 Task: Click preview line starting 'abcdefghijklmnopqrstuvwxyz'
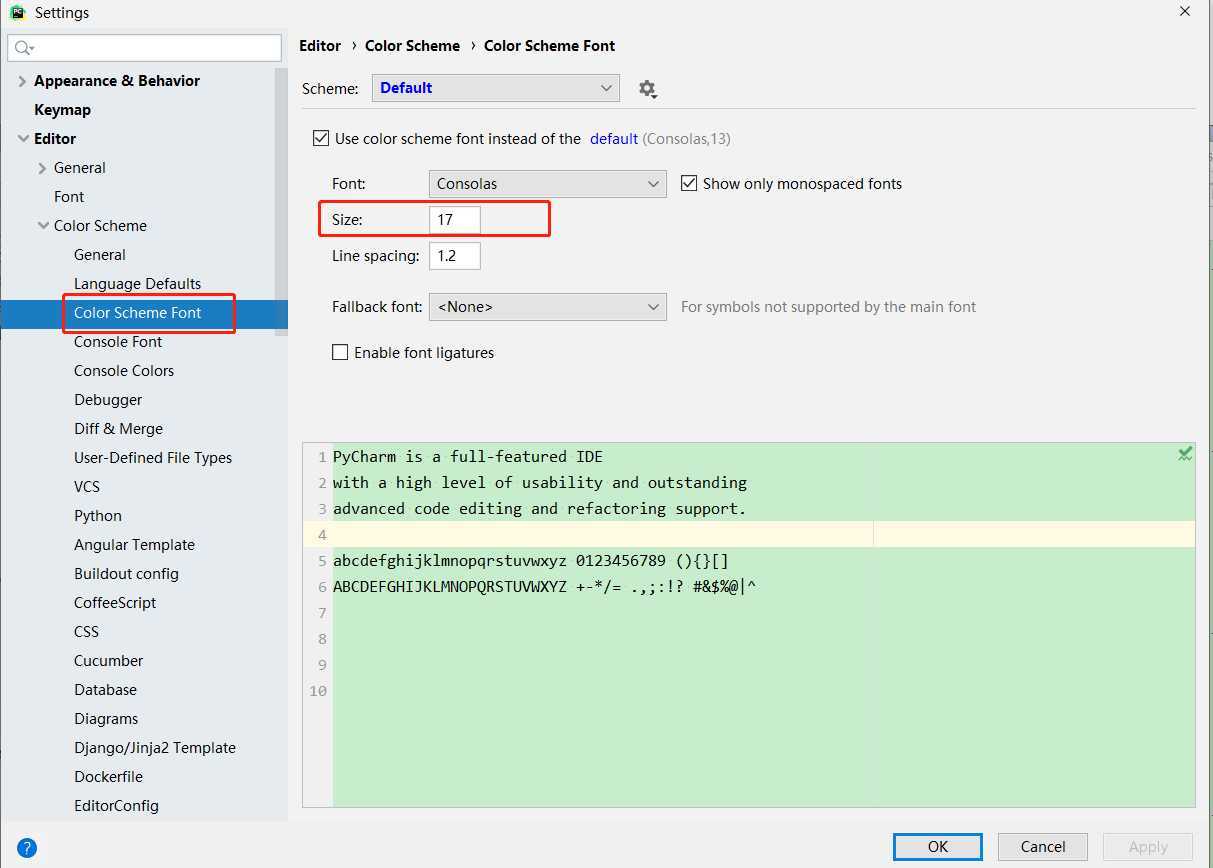tap(531, 561)
